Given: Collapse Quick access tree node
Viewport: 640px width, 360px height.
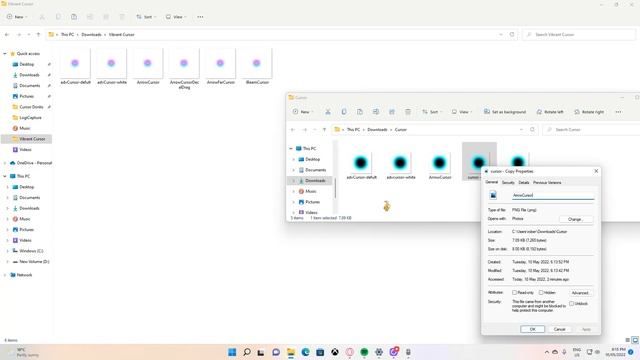Looking at the screenshot, I should (x=5, y=53).
